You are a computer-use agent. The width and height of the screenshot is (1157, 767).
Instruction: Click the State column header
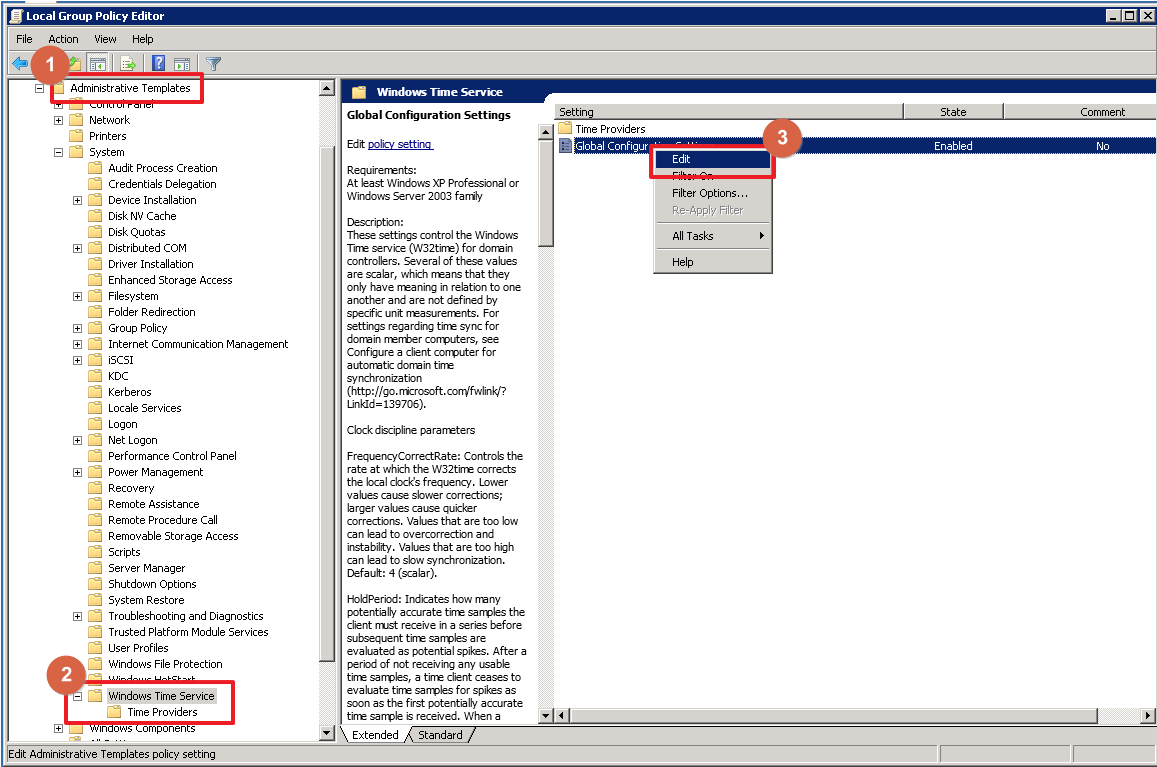click(x=953, y=111)
